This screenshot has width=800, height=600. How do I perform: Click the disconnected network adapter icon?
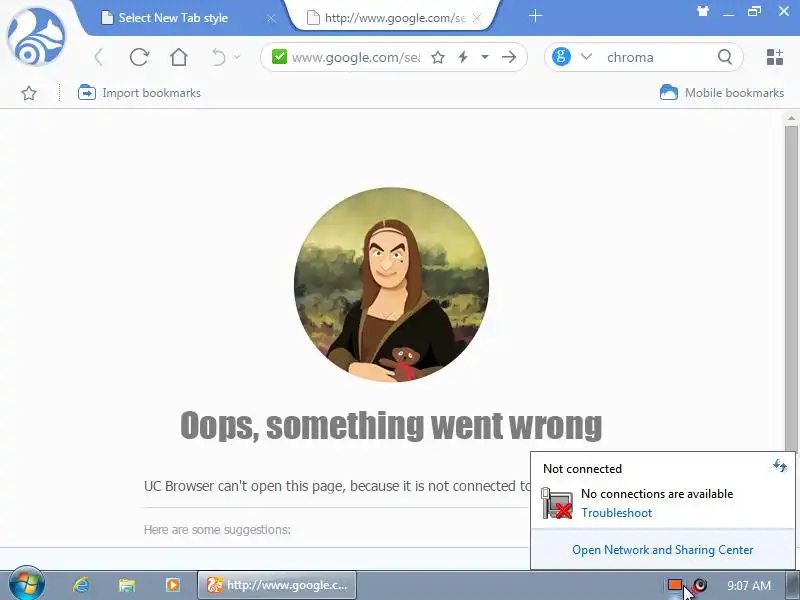click(x=557, y=503)
